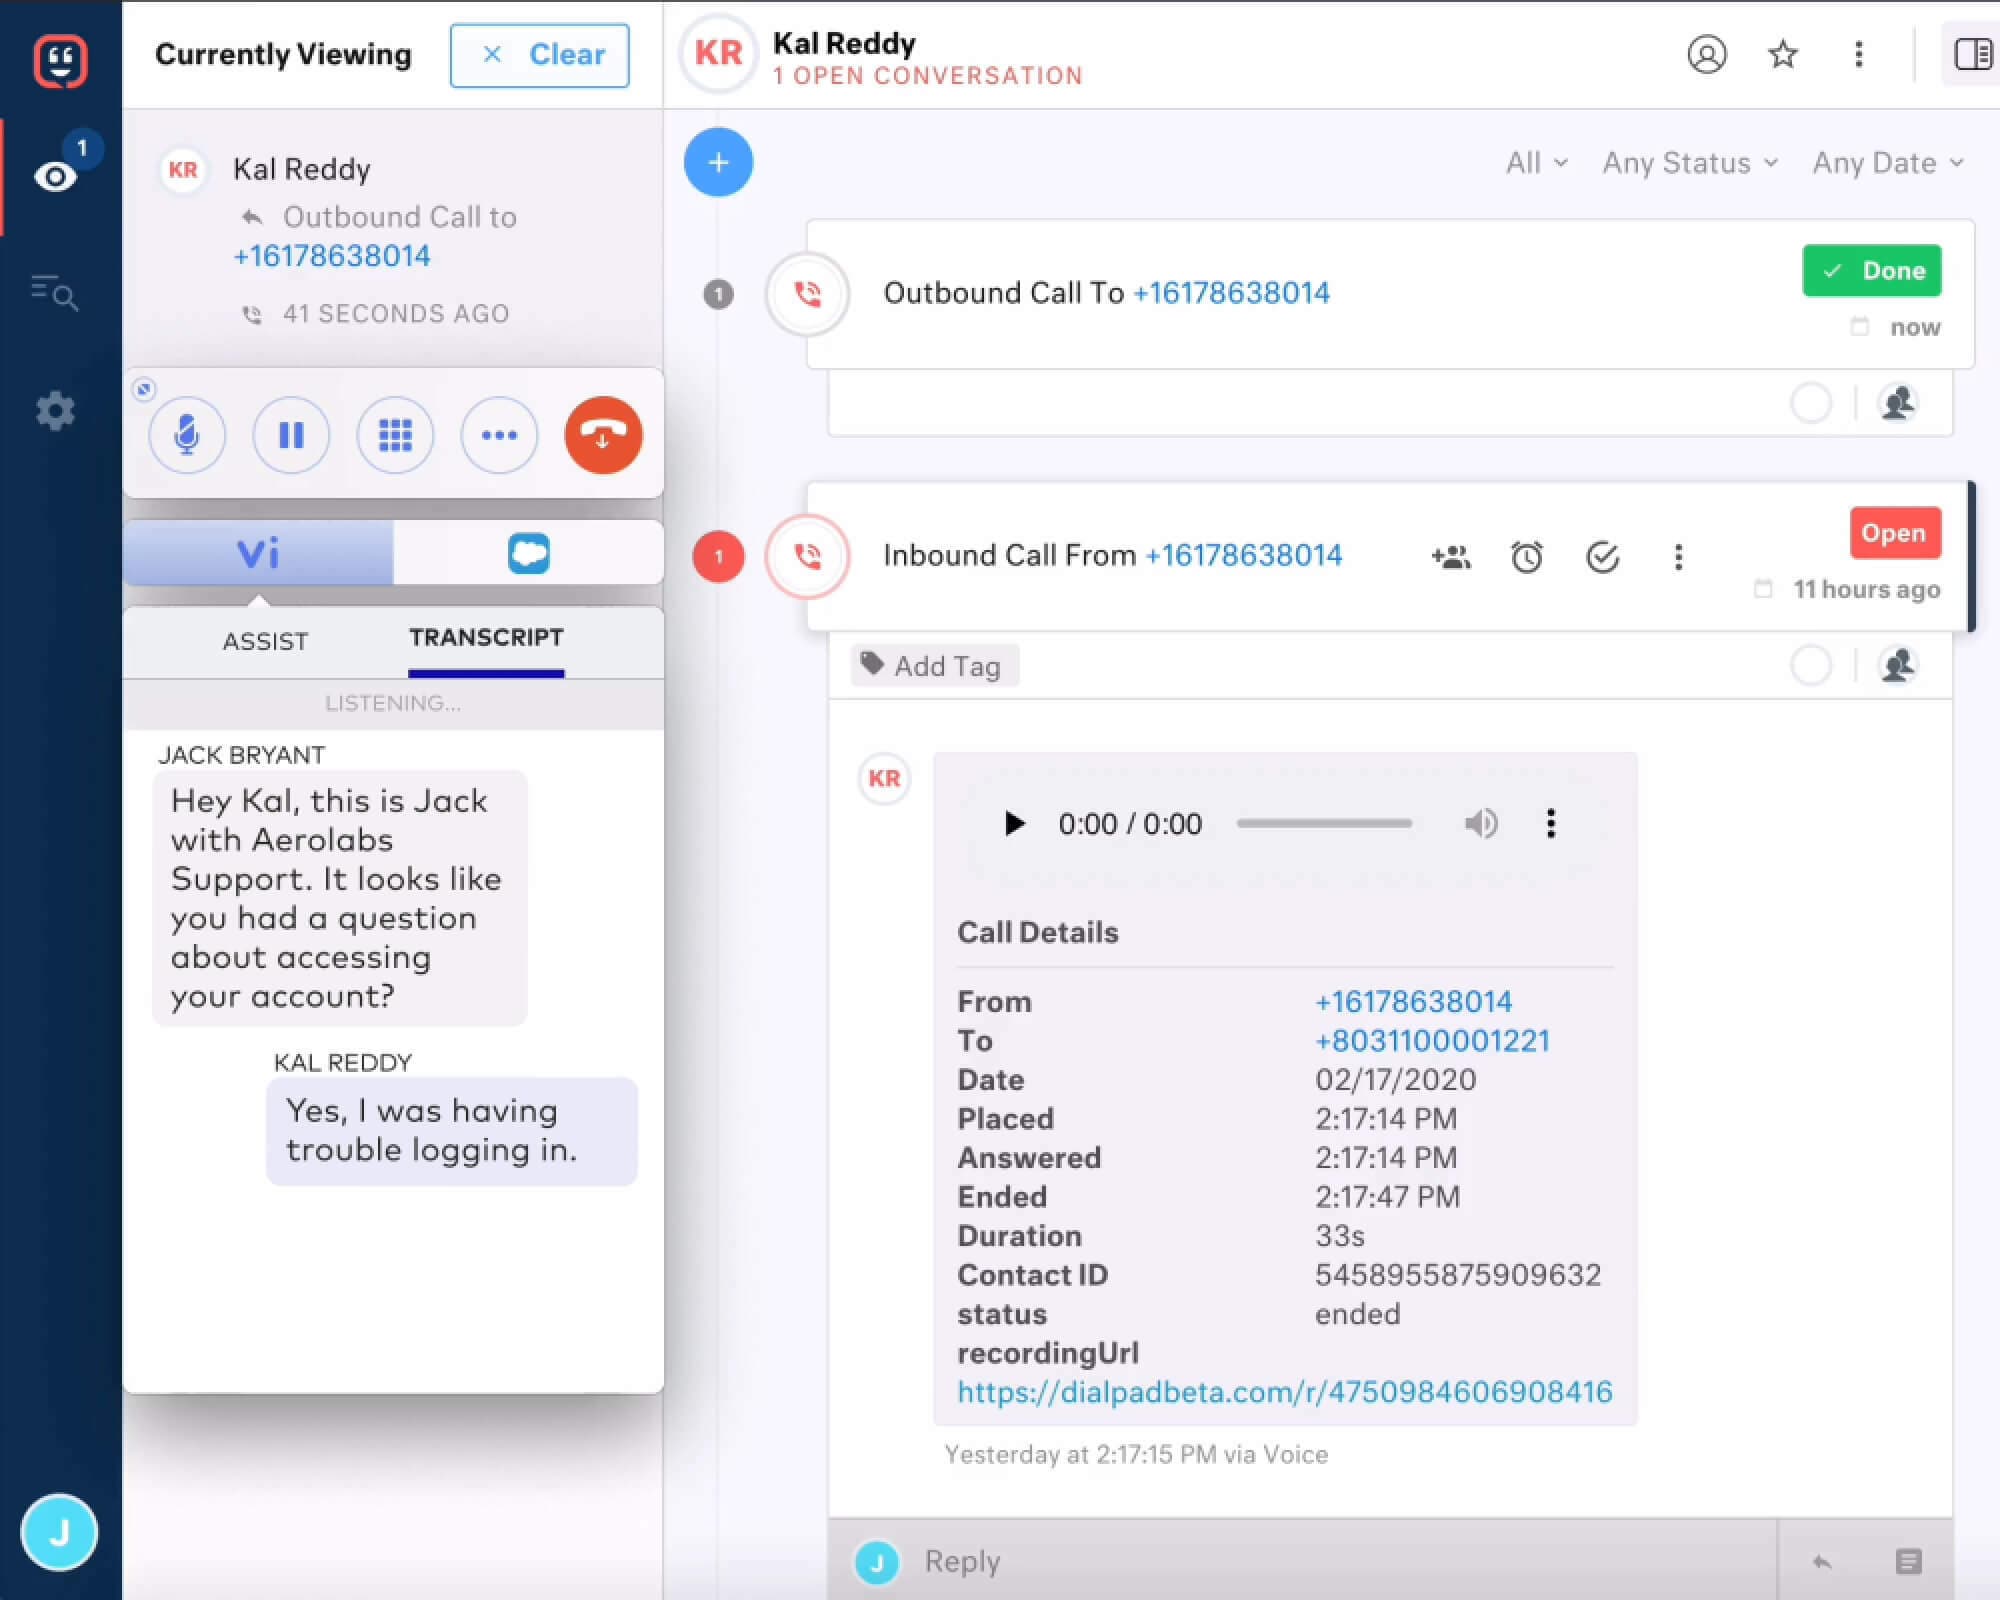Switch to the Assist tab
Screen dimensions: 2000x1600
point(265,641)
